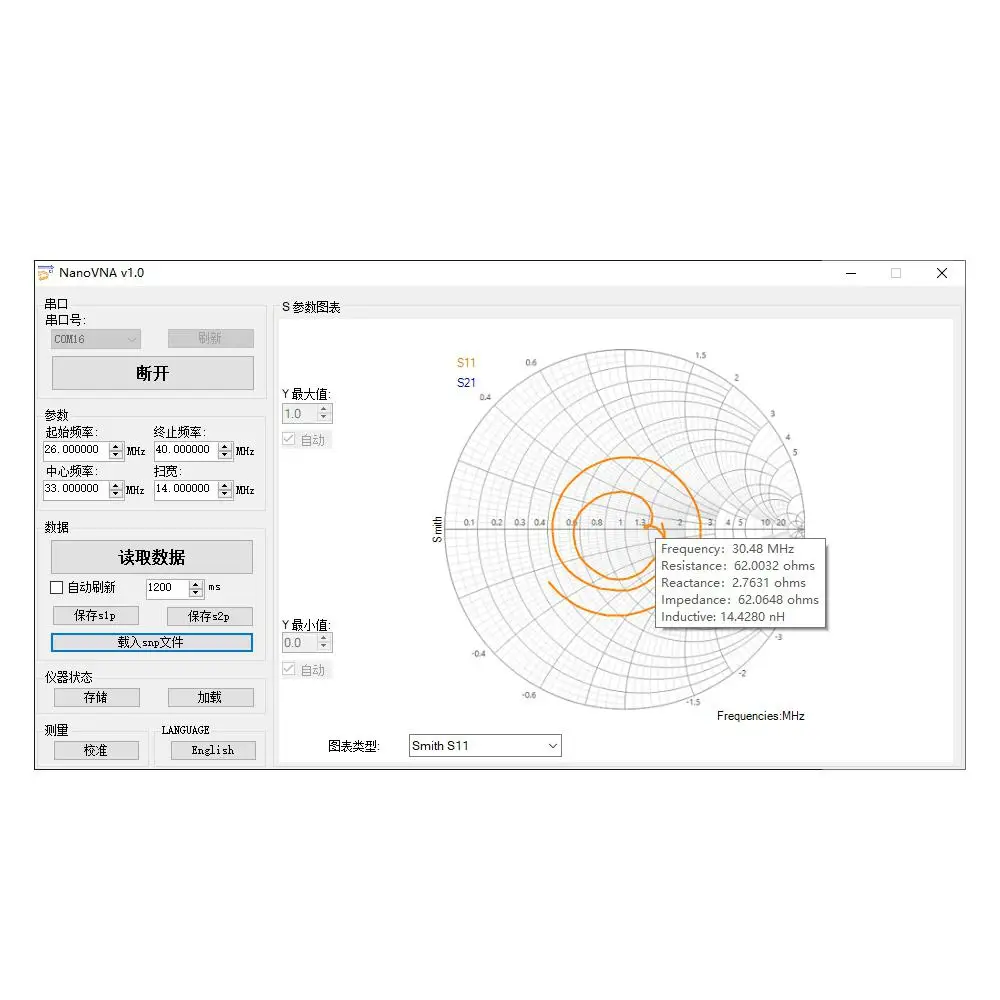Decrease span 14.000000 spinner down
Screen dimensions: 1000x1000
224,494
